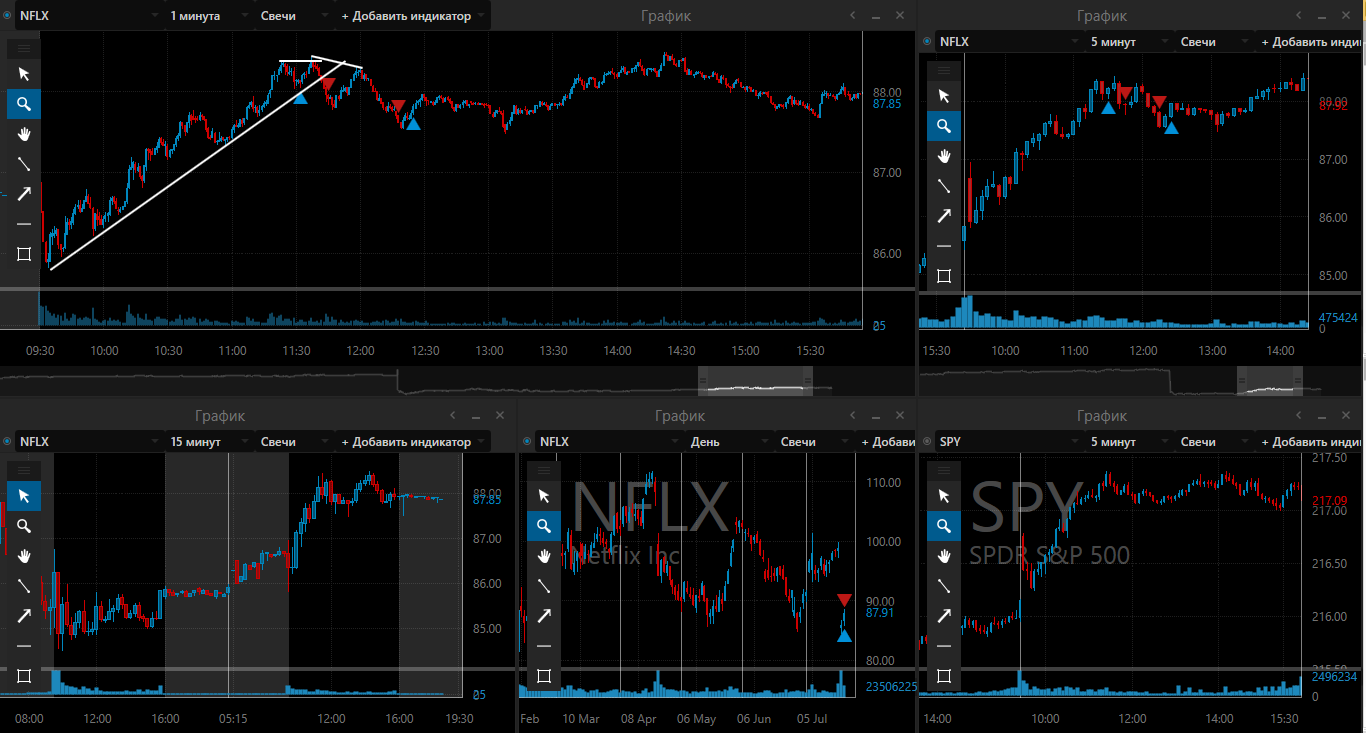Select the arrow tool on the День chart
Viewport: 1366px width, 733px height.
544,616
